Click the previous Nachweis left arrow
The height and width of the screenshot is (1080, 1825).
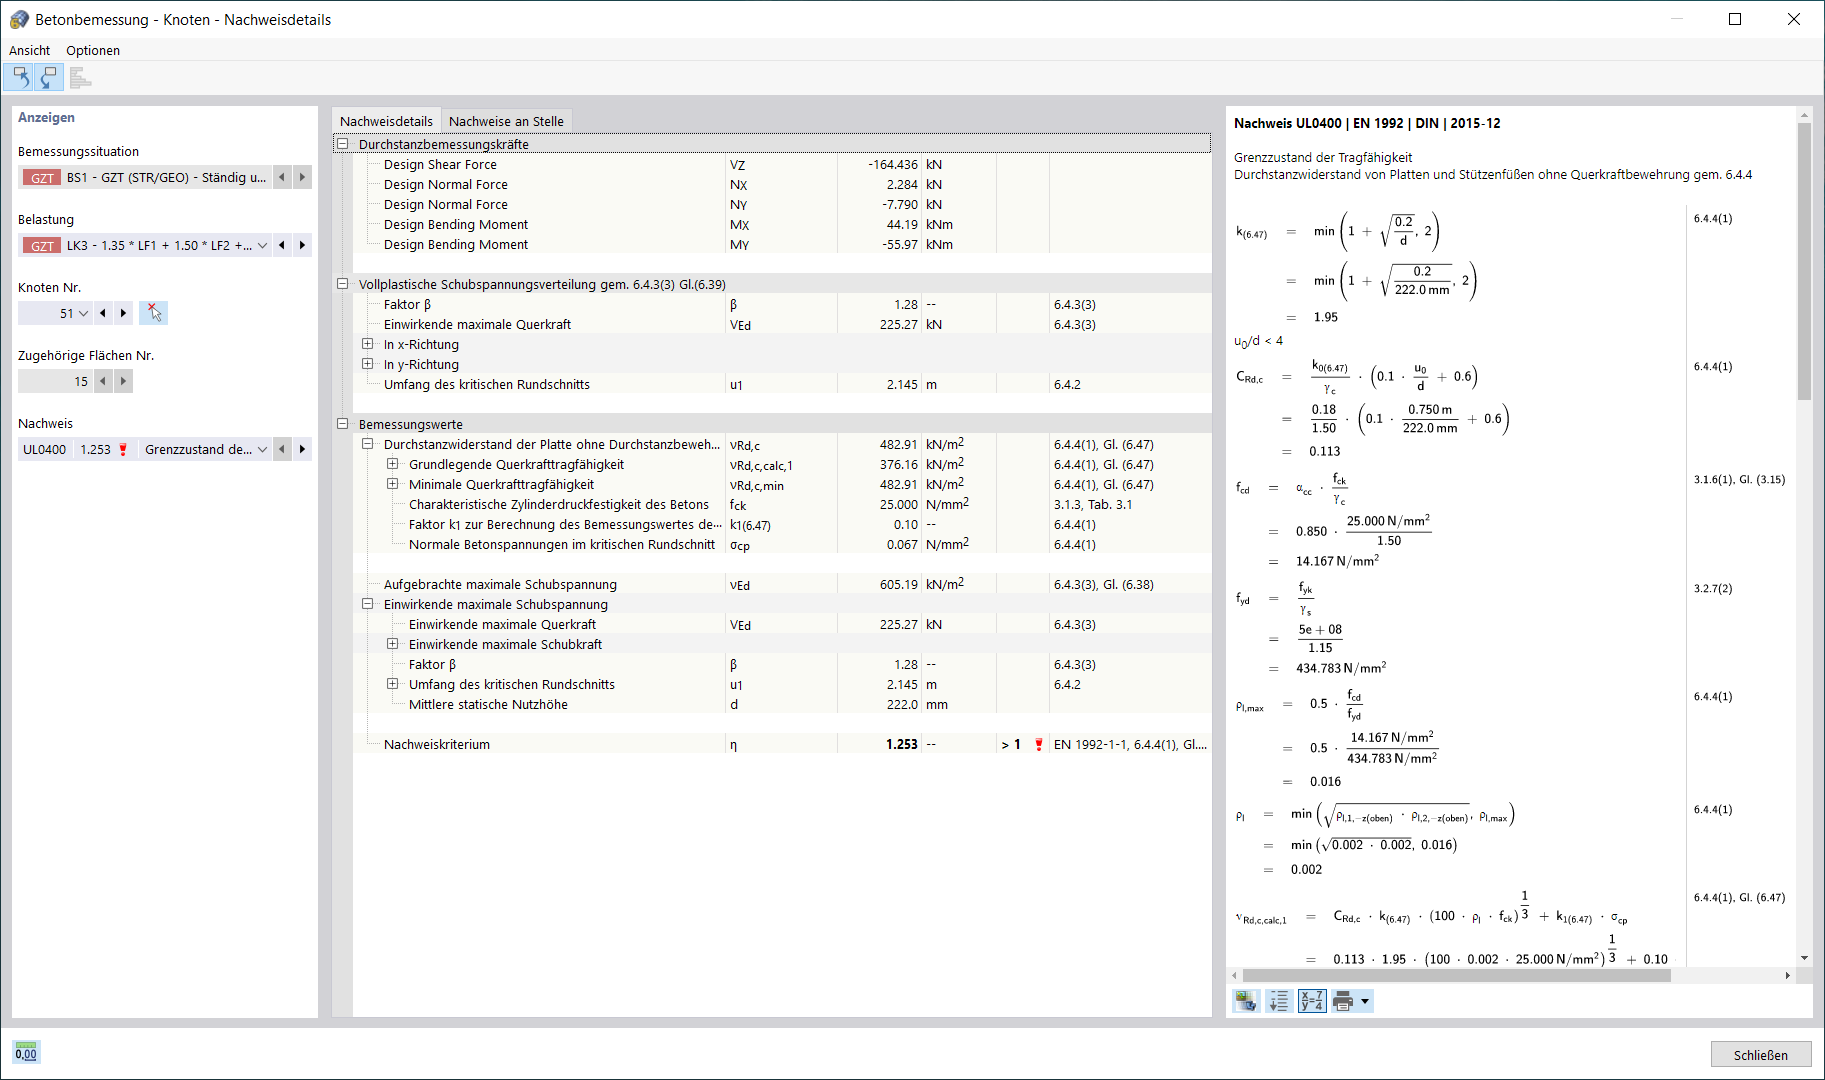pyautogui.click(x=282, y=449)
